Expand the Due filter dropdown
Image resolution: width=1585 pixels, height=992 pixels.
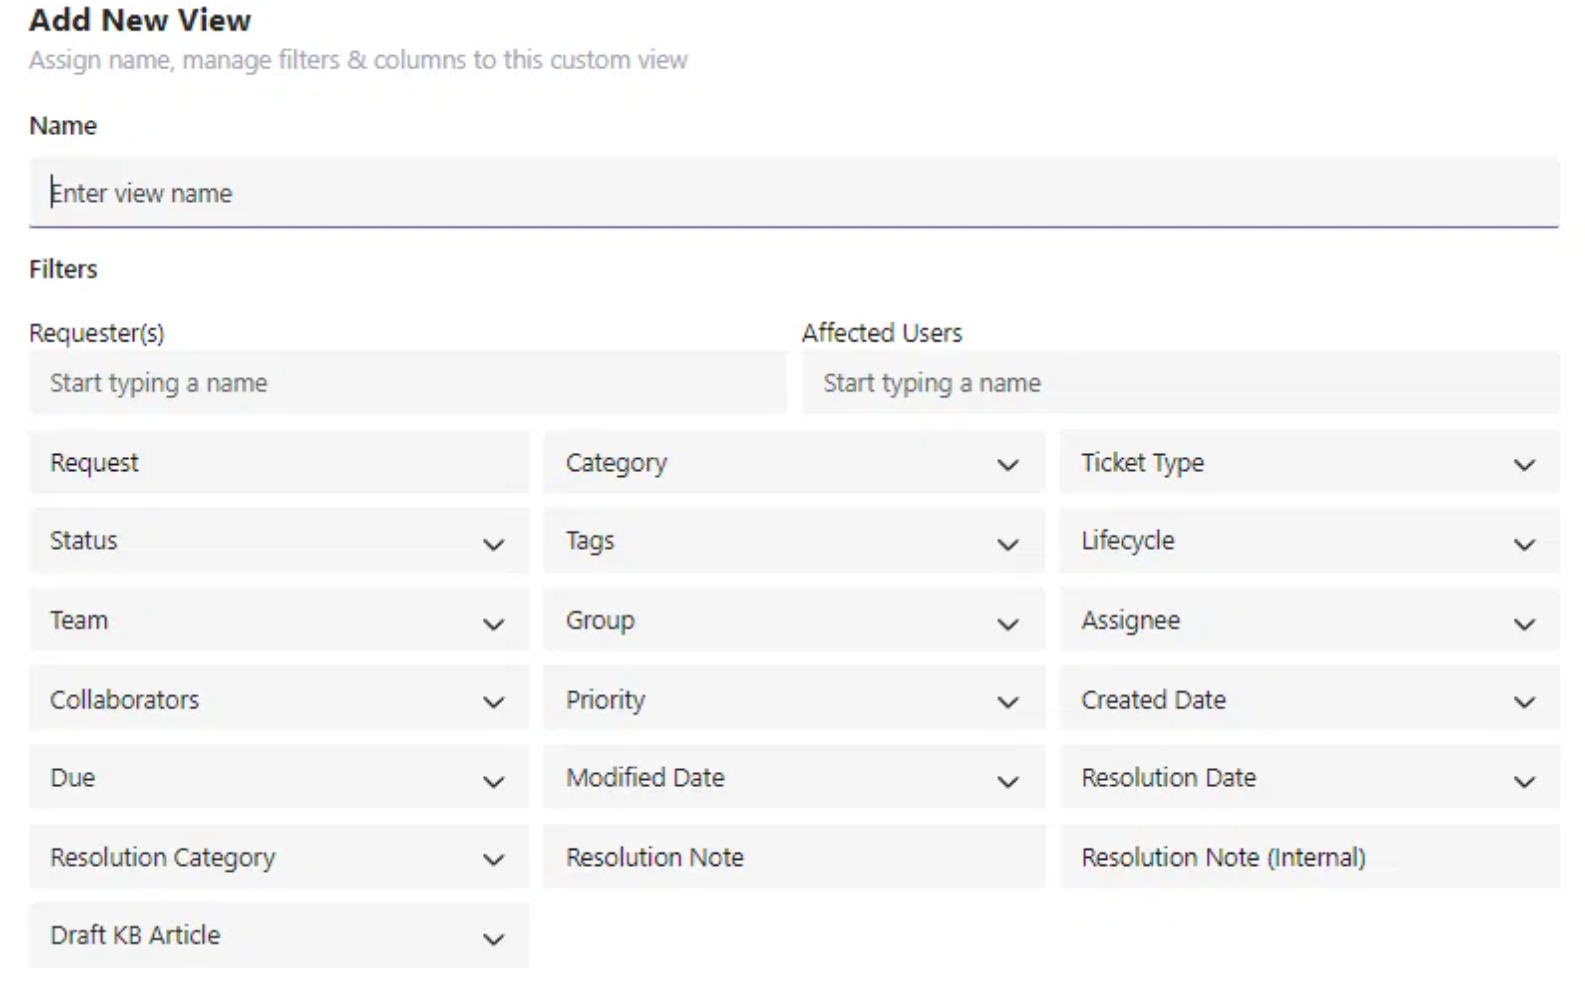pos(278,778)
